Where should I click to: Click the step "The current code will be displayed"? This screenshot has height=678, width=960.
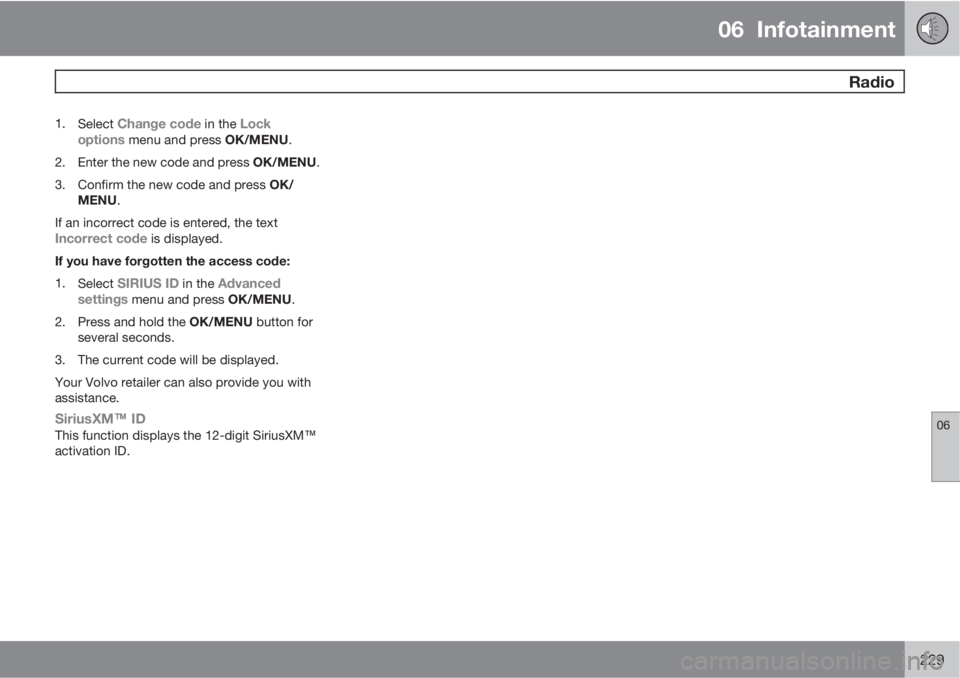pyautogui.click(x=178, y=360)
